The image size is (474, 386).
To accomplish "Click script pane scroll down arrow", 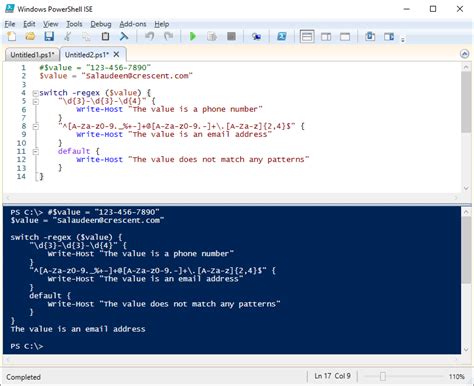I will tap(466, 188).
